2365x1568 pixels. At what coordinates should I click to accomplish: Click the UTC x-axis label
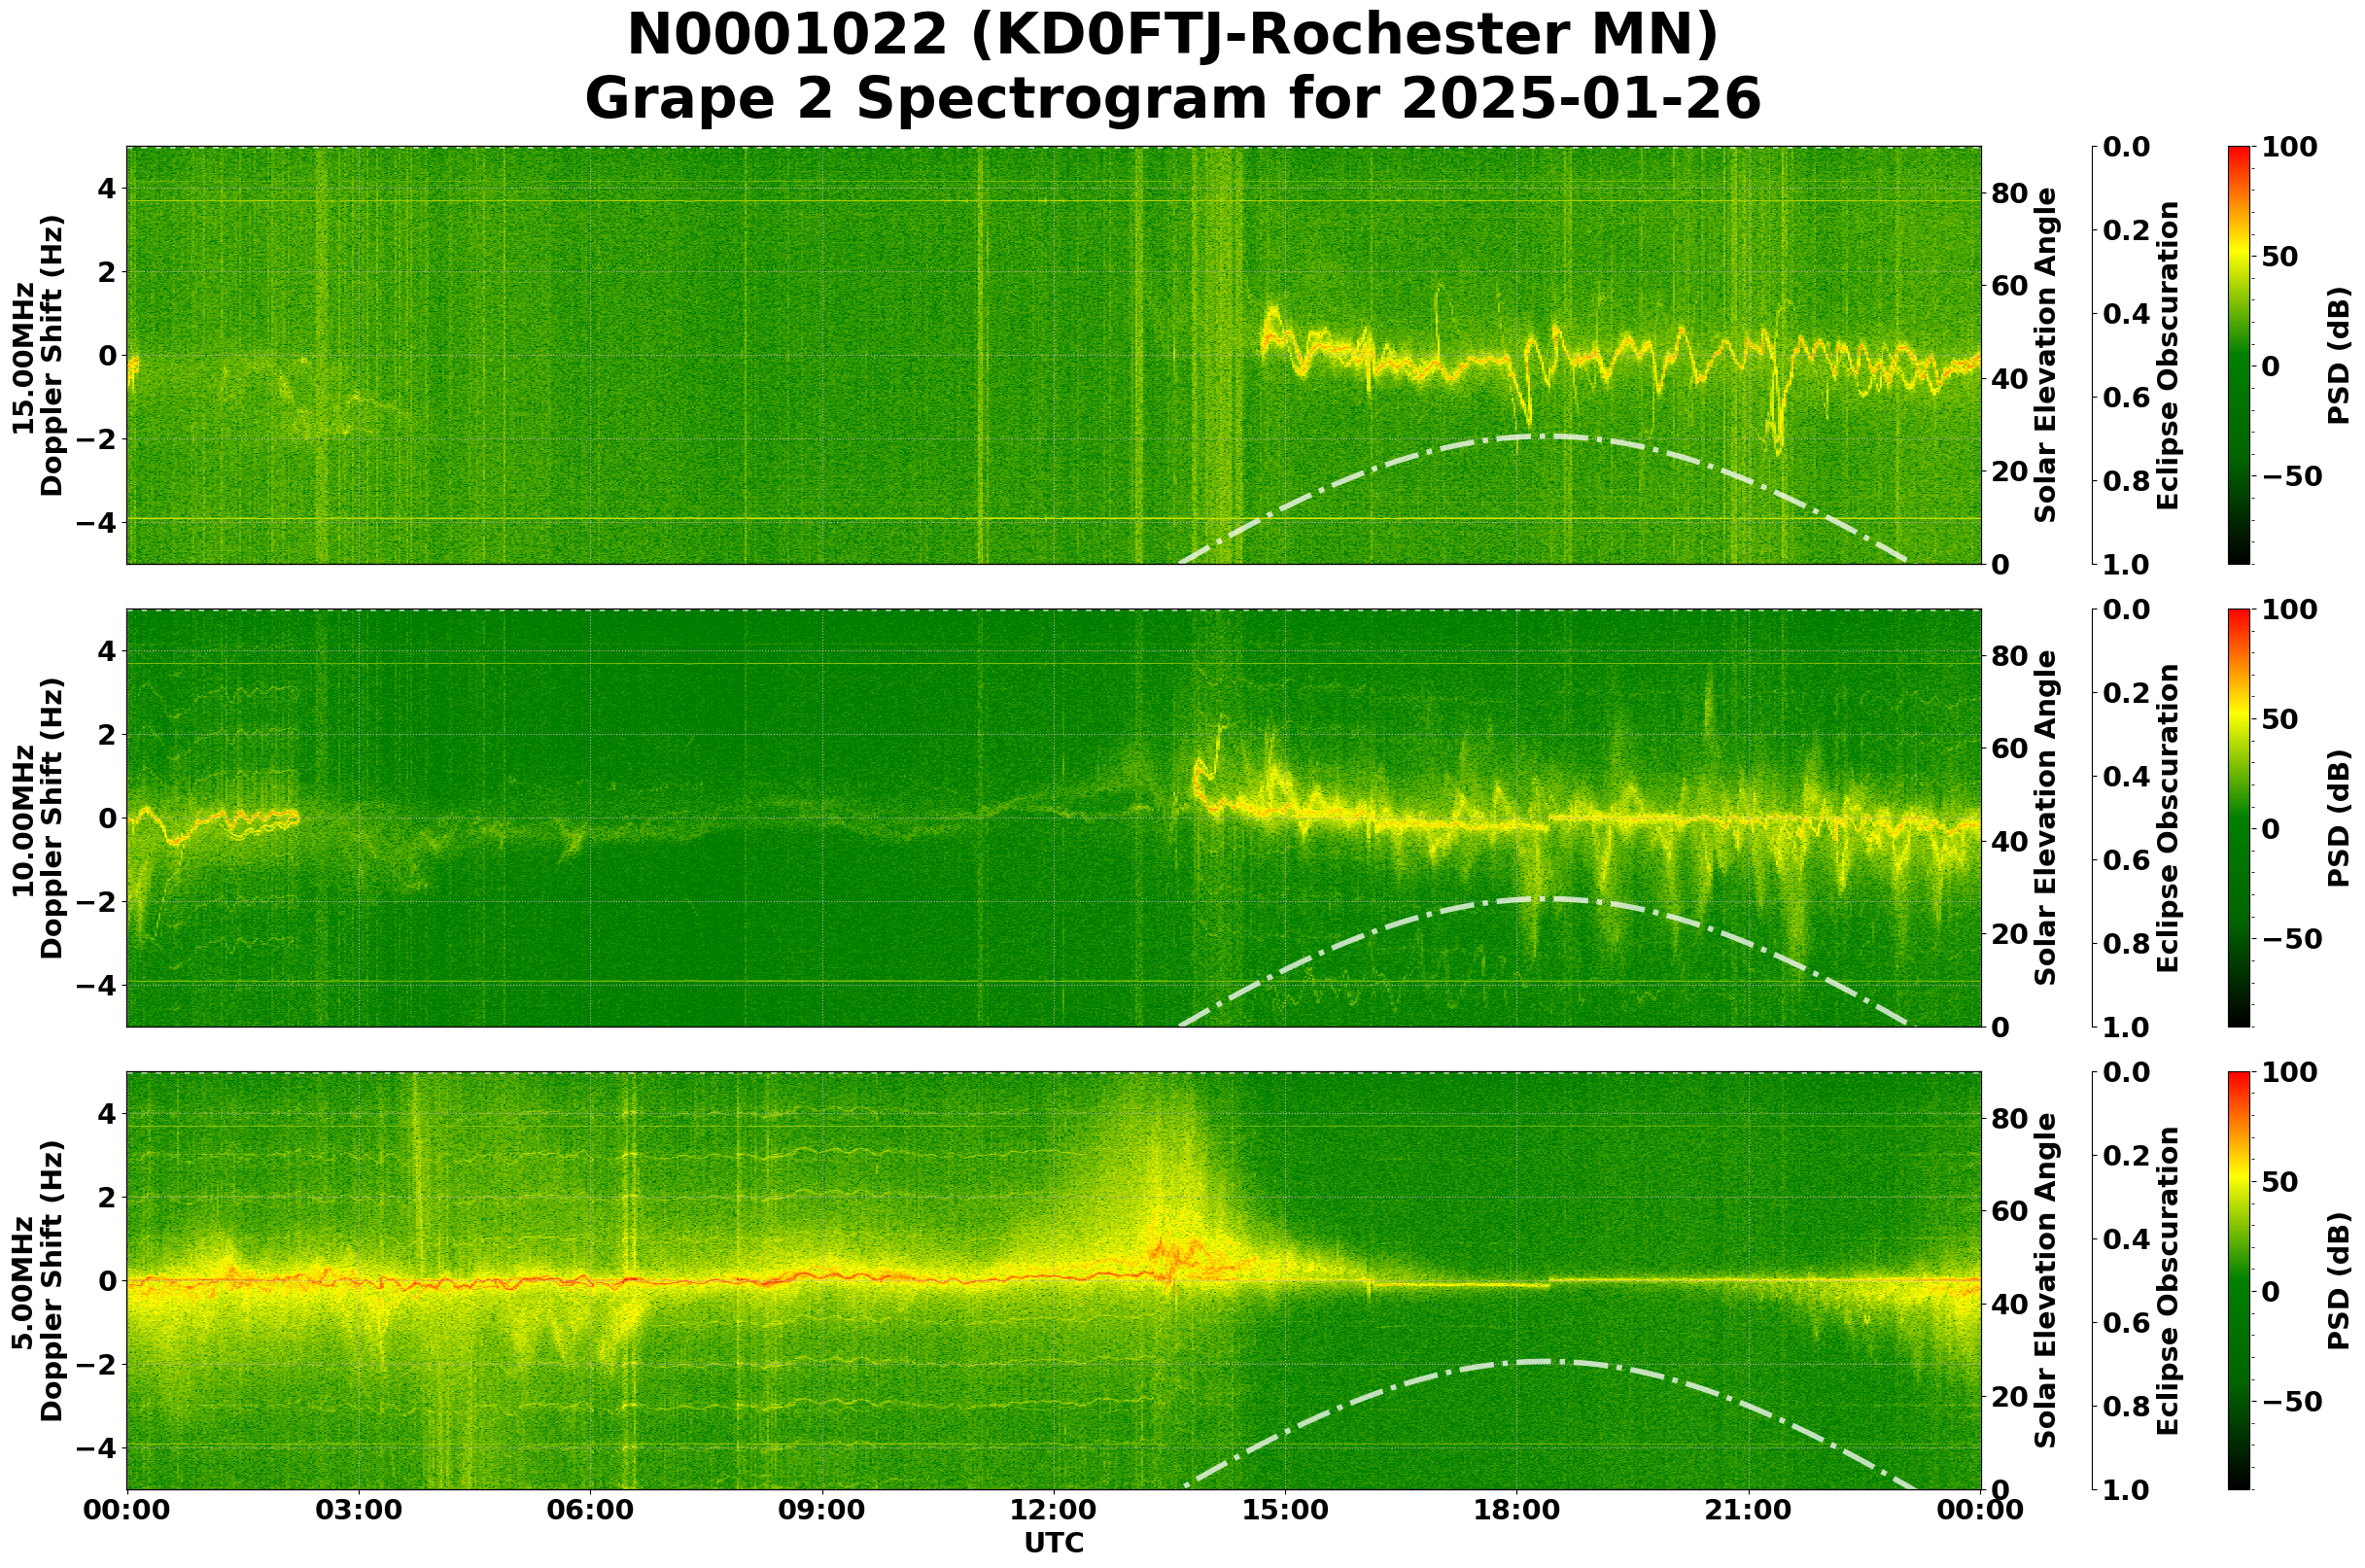pos(1053,1543)
